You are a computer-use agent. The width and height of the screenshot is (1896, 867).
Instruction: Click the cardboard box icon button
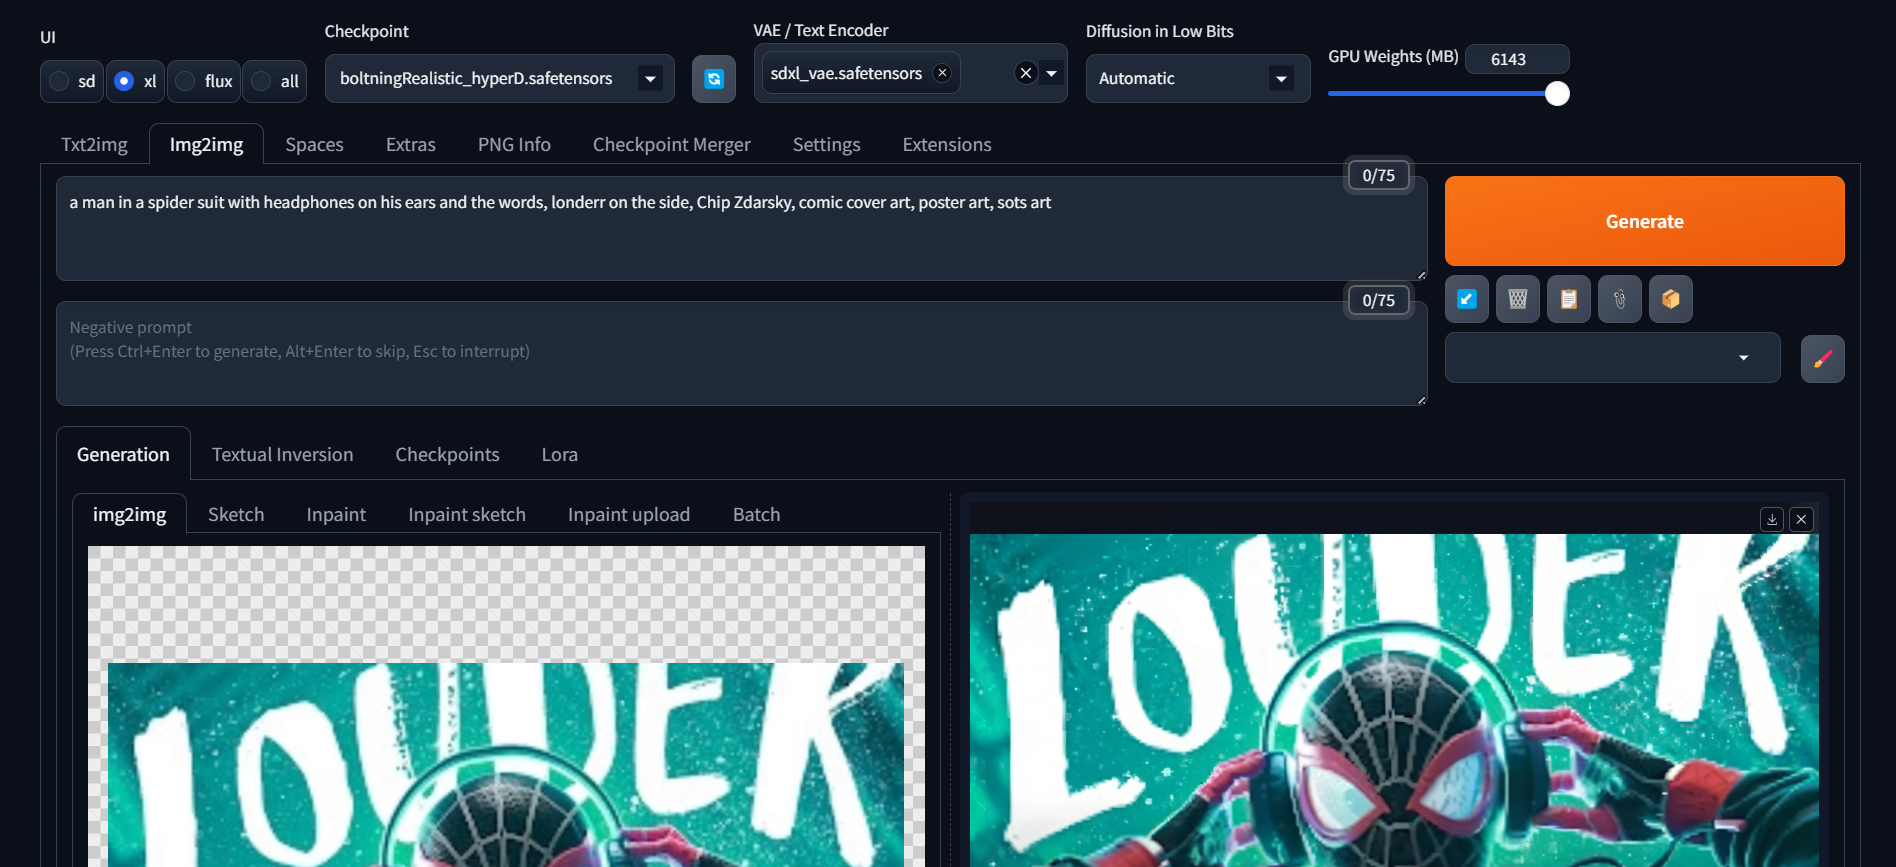1670,299
